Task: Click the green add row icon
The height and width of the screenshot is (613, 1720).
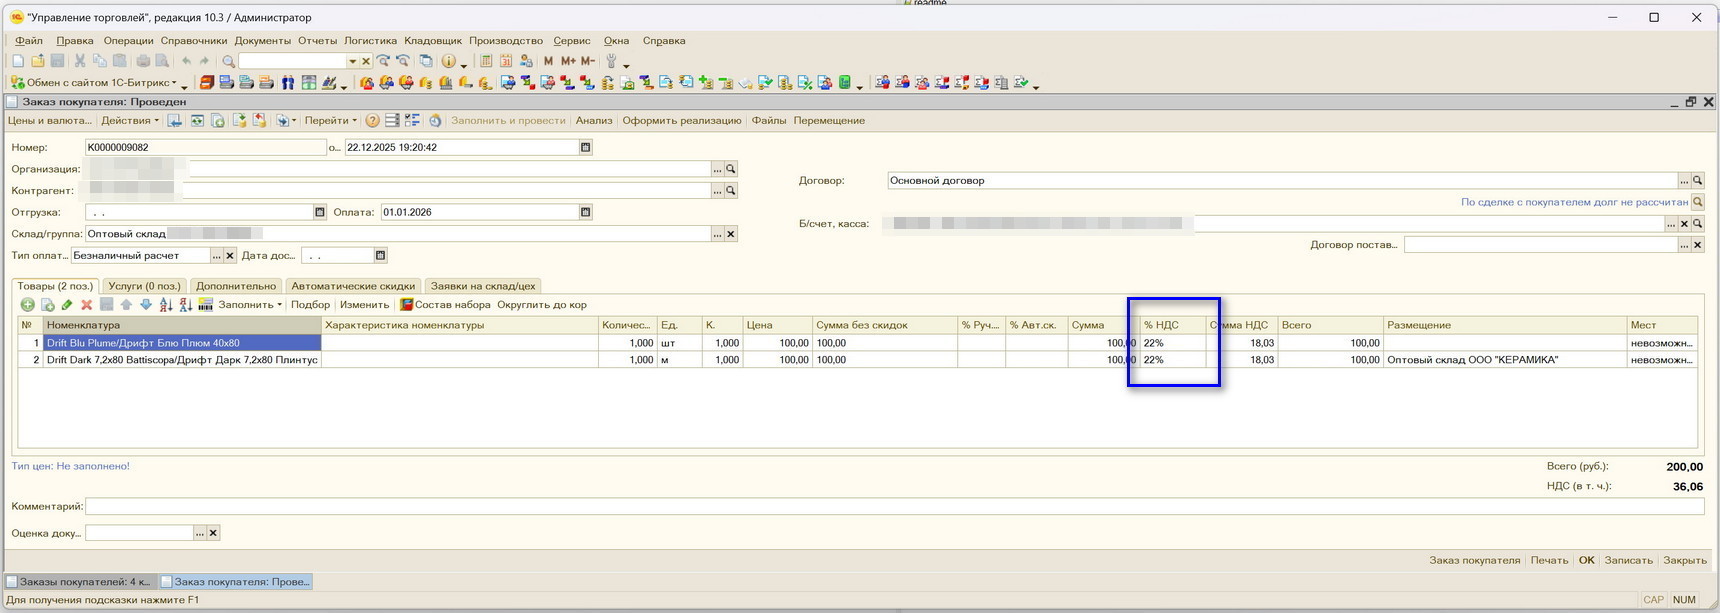Action: coord(27,305)
